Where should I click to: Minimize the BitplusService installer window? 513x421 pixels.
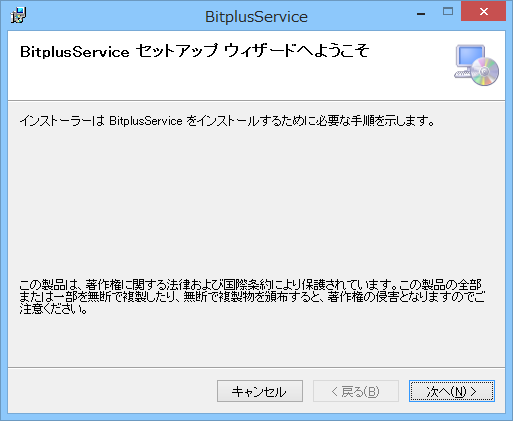[421, 14]
